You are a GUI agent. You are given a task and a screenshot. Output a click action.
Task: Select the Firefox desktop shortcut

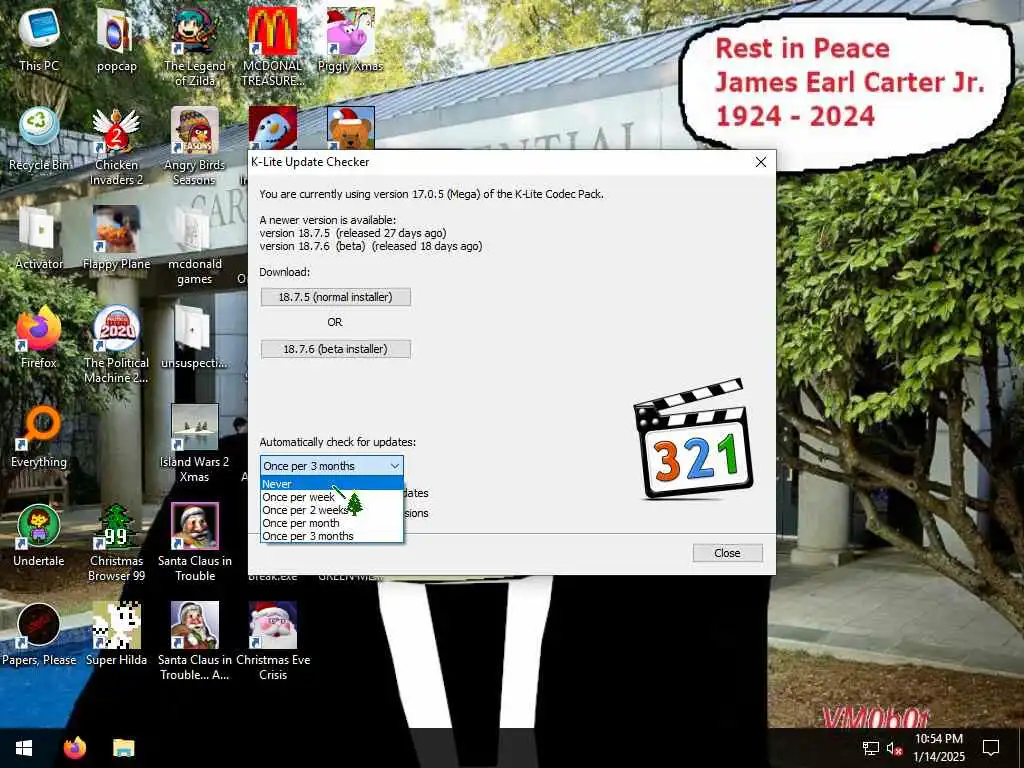[39, 336]
